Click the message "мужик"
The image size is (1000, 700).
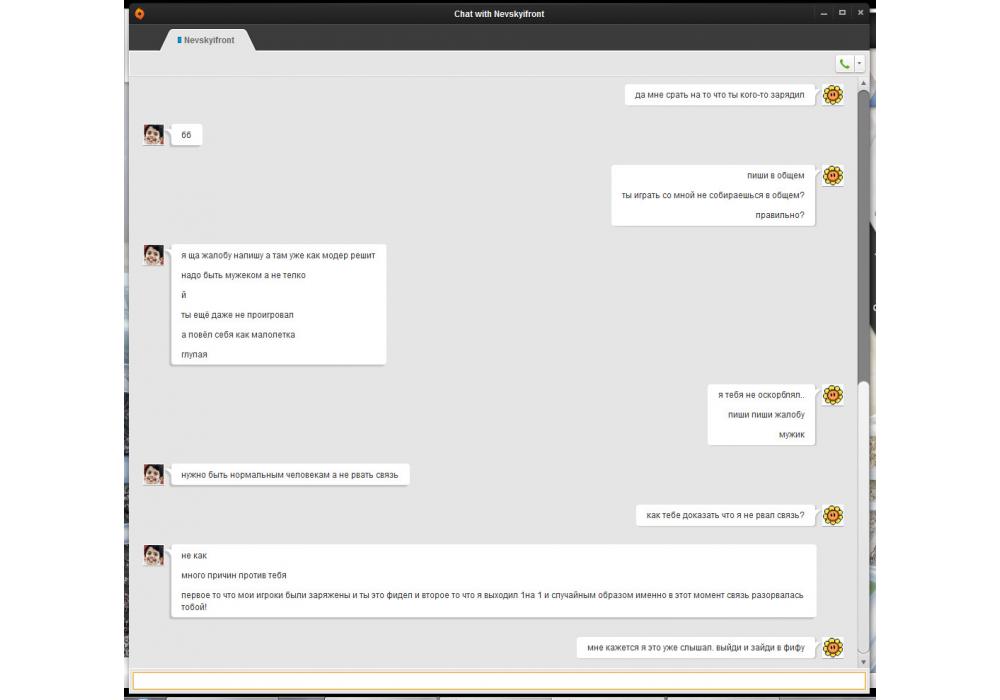click(x=791, y=434)
